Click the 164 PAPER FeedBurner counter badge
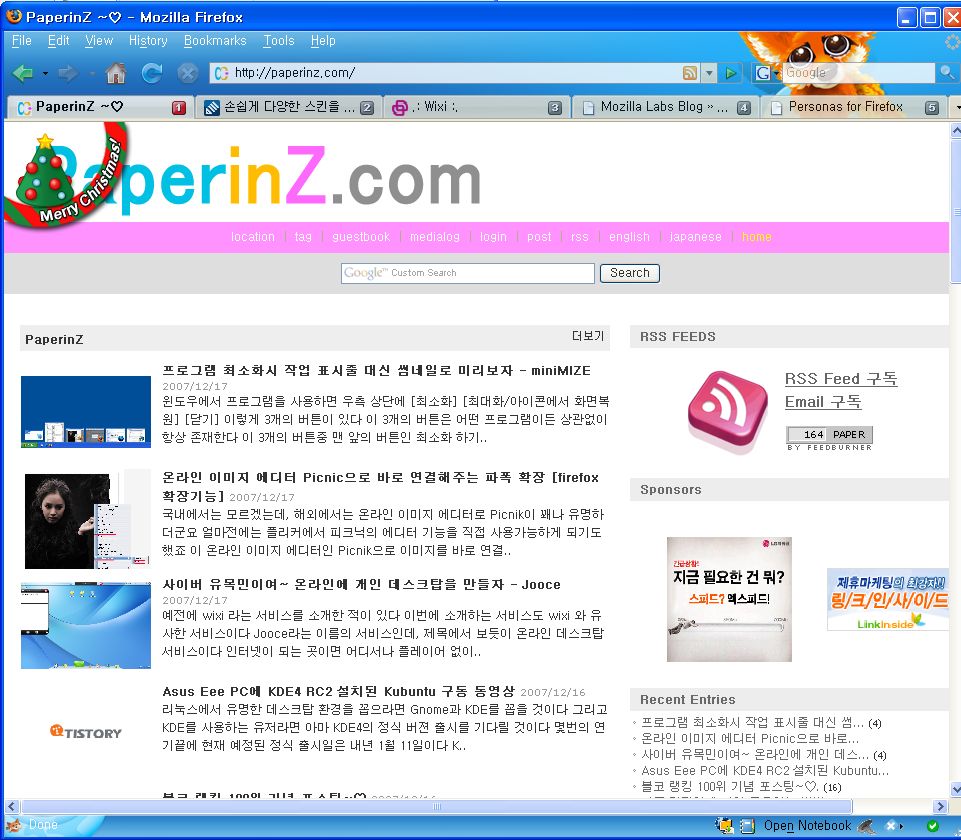This screenshot has height=840, width=961. click(x=829, y=438)
